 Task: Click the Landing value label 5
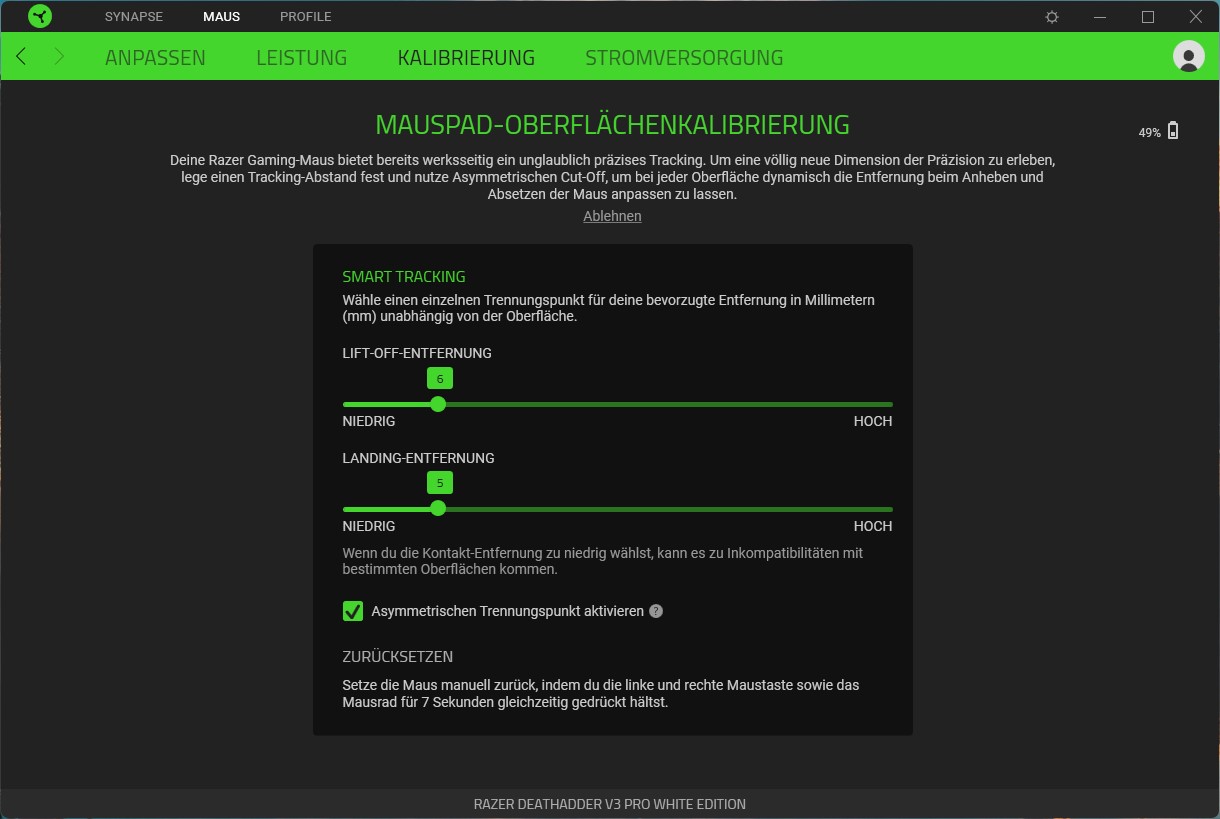[x=440, y=483]
